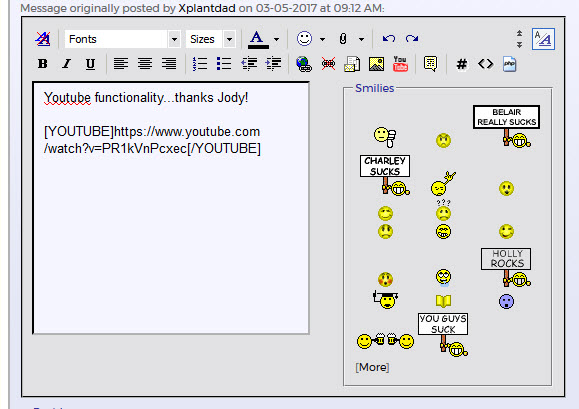This screenshot has width=579, height=409.
Task: Insert the open book smiley
Action: click(443, 301)
